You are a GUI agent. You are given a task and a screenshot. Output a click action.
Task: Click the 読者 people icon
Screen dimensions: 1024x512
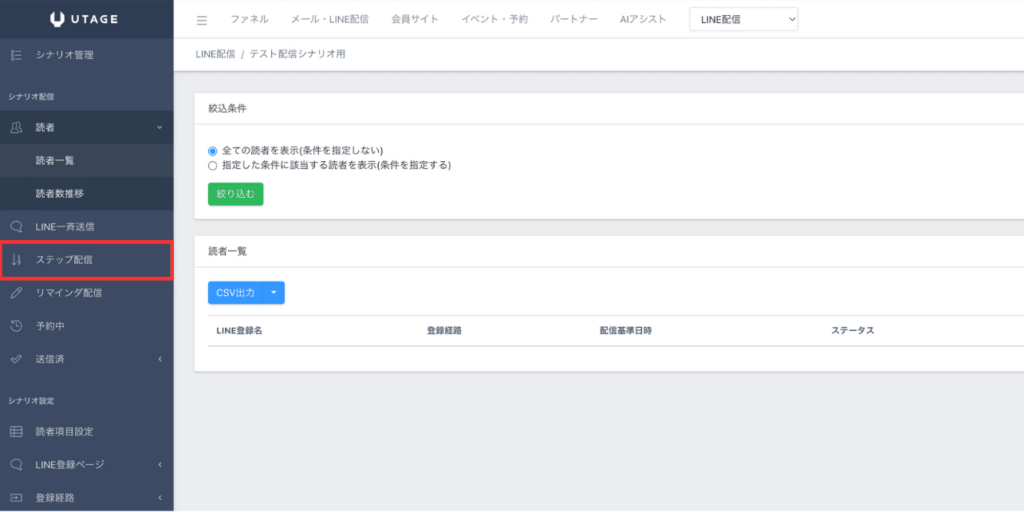click(17, 127)
